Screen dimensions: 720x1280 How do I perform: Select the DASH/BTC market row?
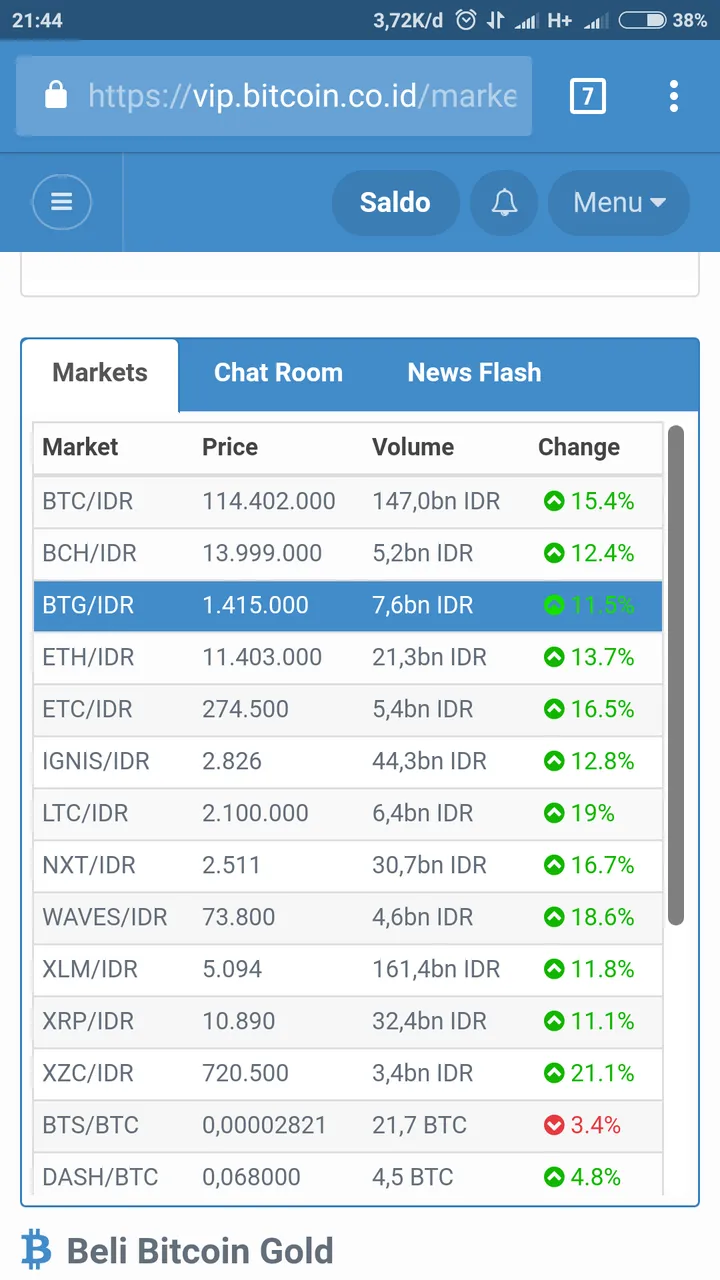(x=348, y=1175)
